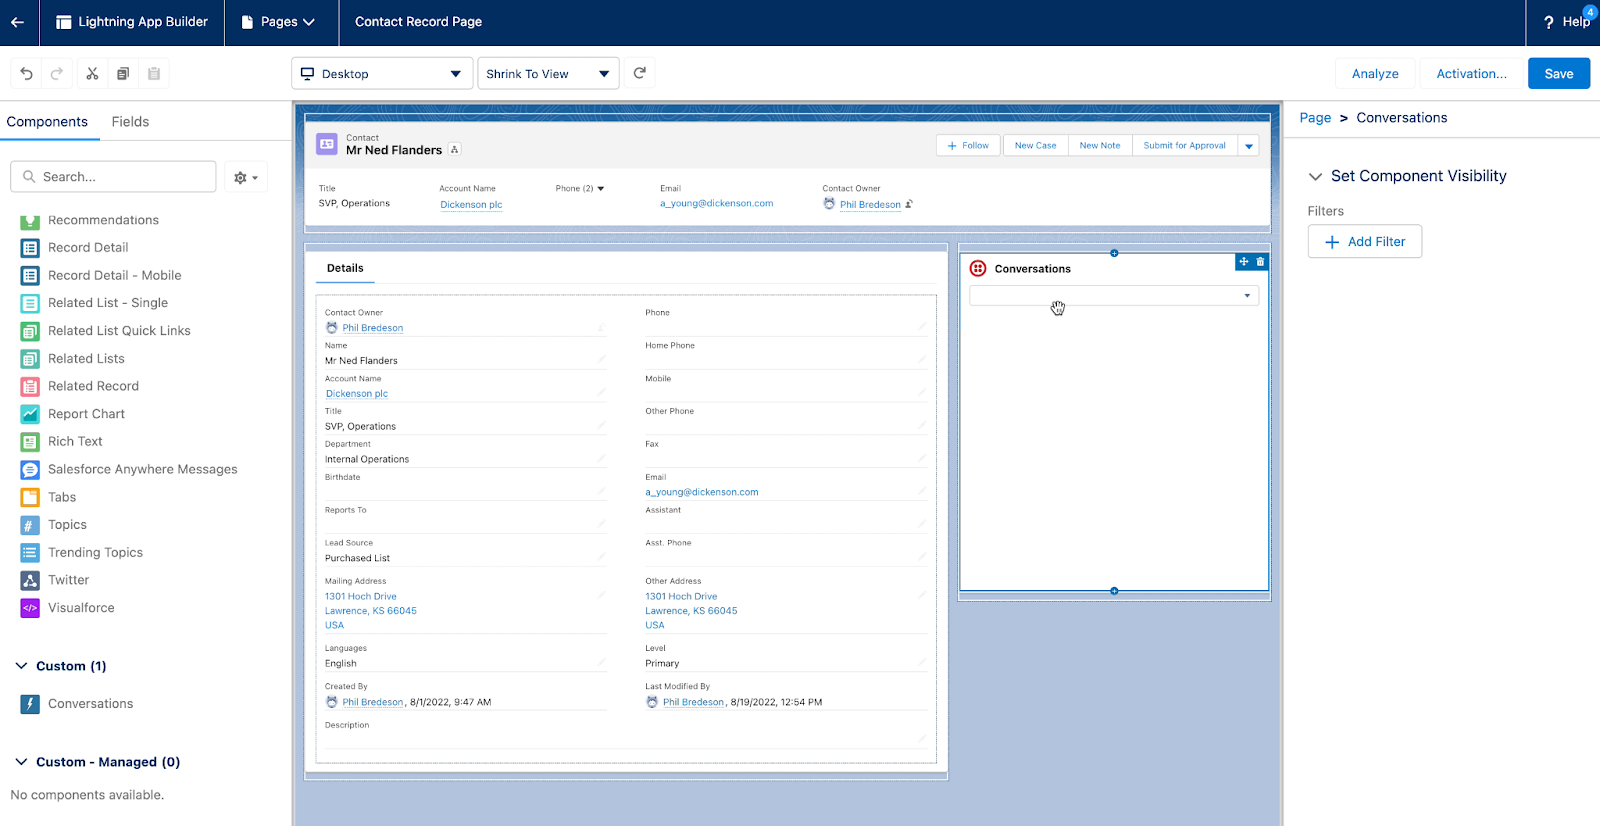1600x826 pixels.
Task: Open the Pages dropdown menu
Action: (279, 22)
